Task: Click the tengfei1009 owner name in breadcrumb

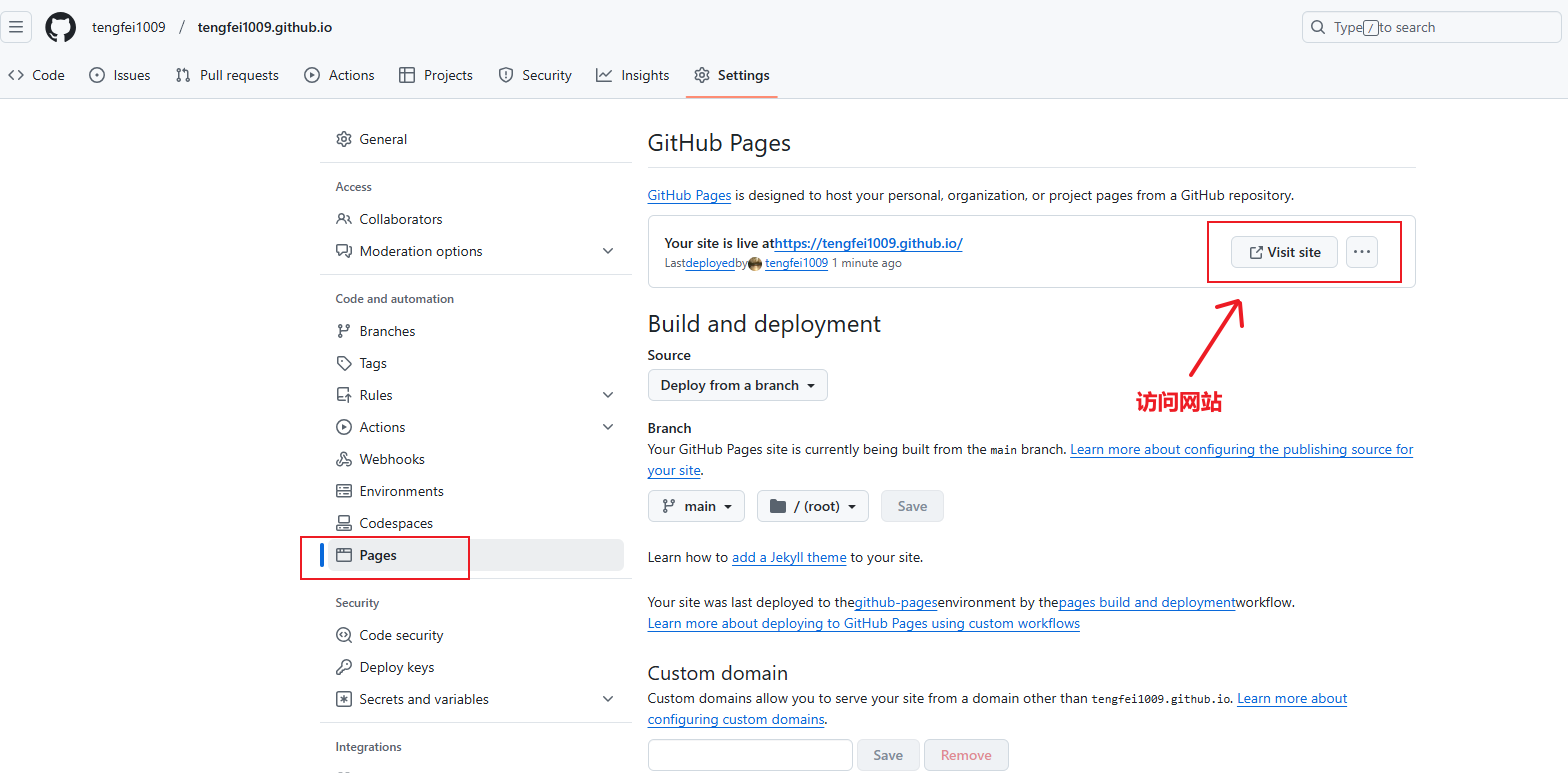Action: click(129, 27)
